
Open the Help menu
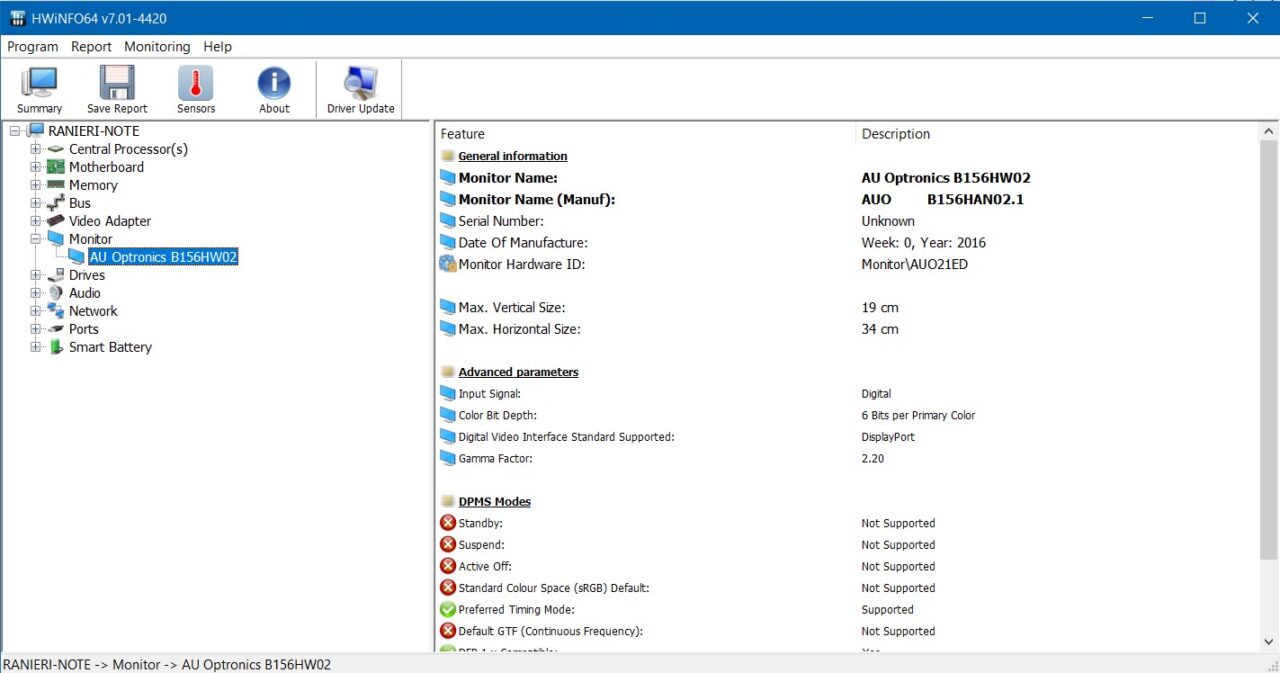pyautogui.click(x=217, y=46)
